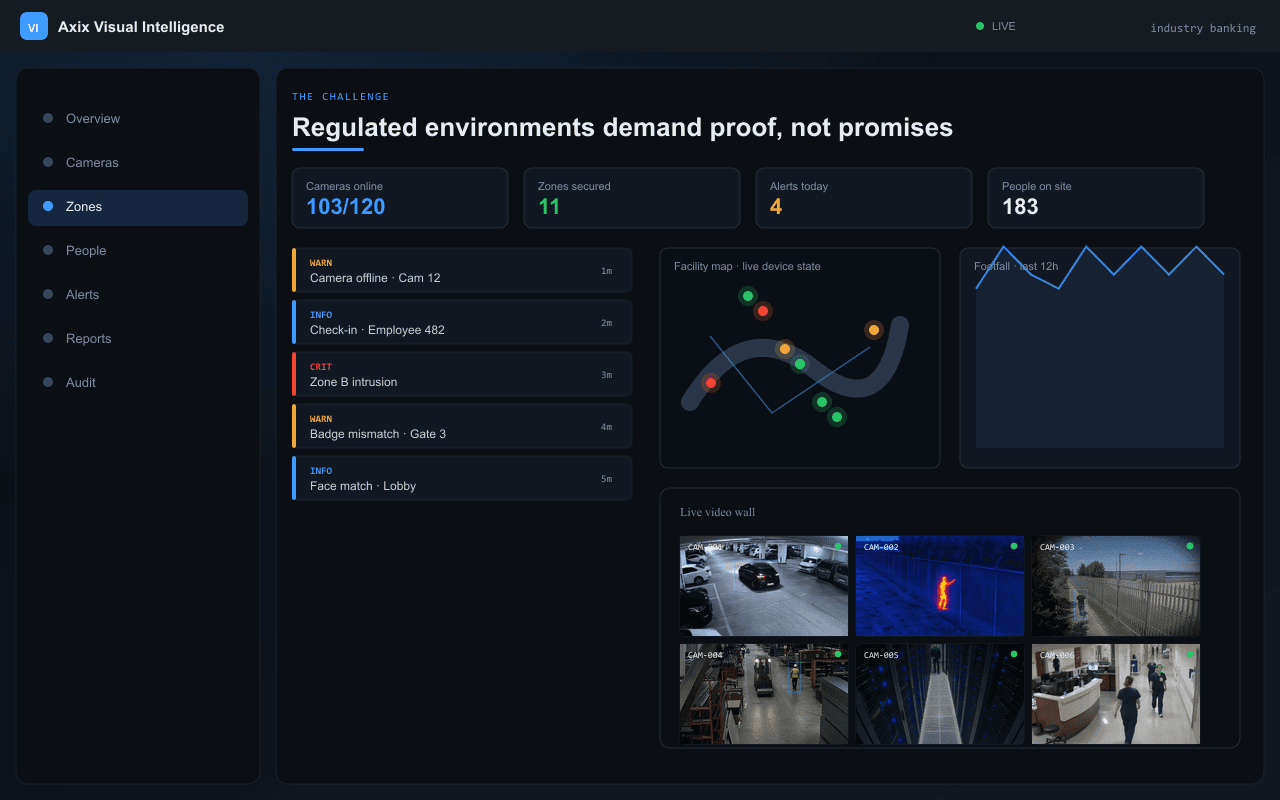This screenshot has width=1280, height=800.
Task: Open the Check-in Employee 482 entry
Action: pos(462,322)
